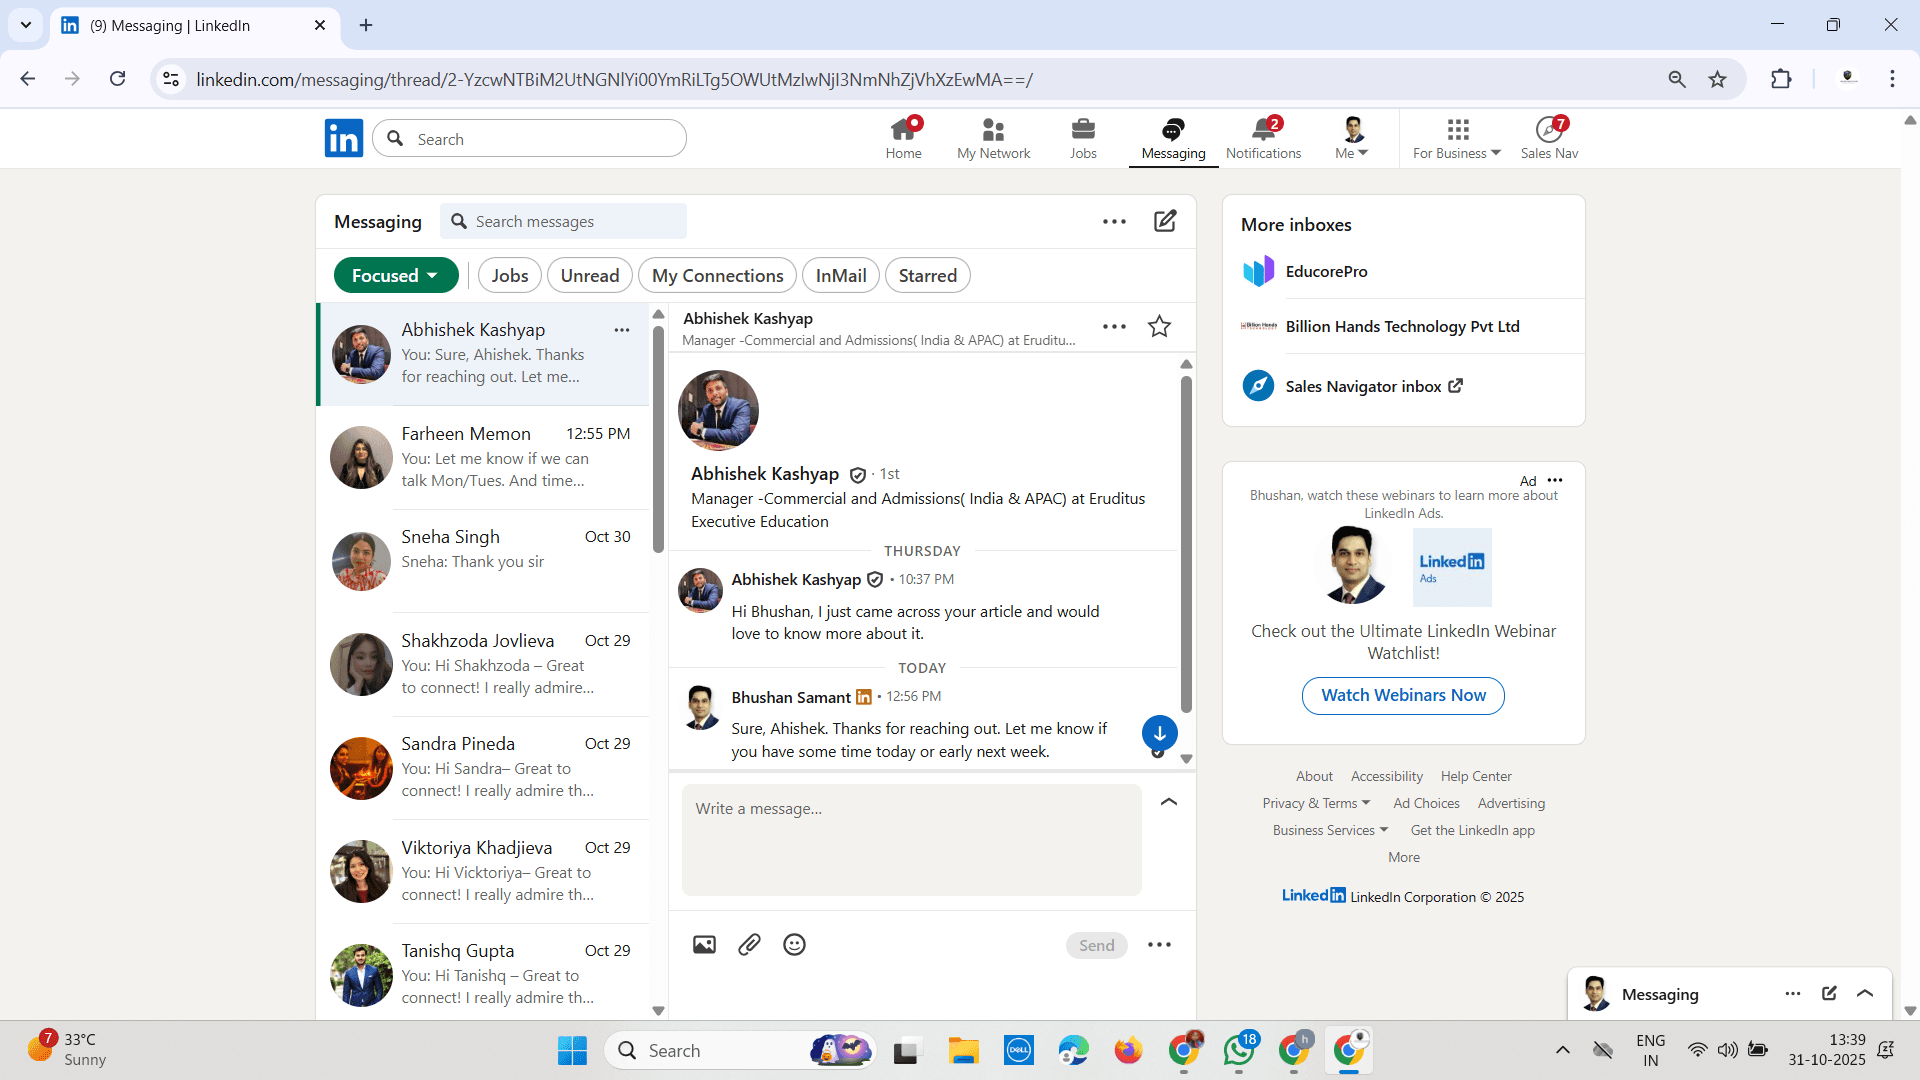This screenshot has width=1920, height=1080.
Task: Click Watch Webinars Now button
Action: pyautogui.click(x=1403, y=695)
